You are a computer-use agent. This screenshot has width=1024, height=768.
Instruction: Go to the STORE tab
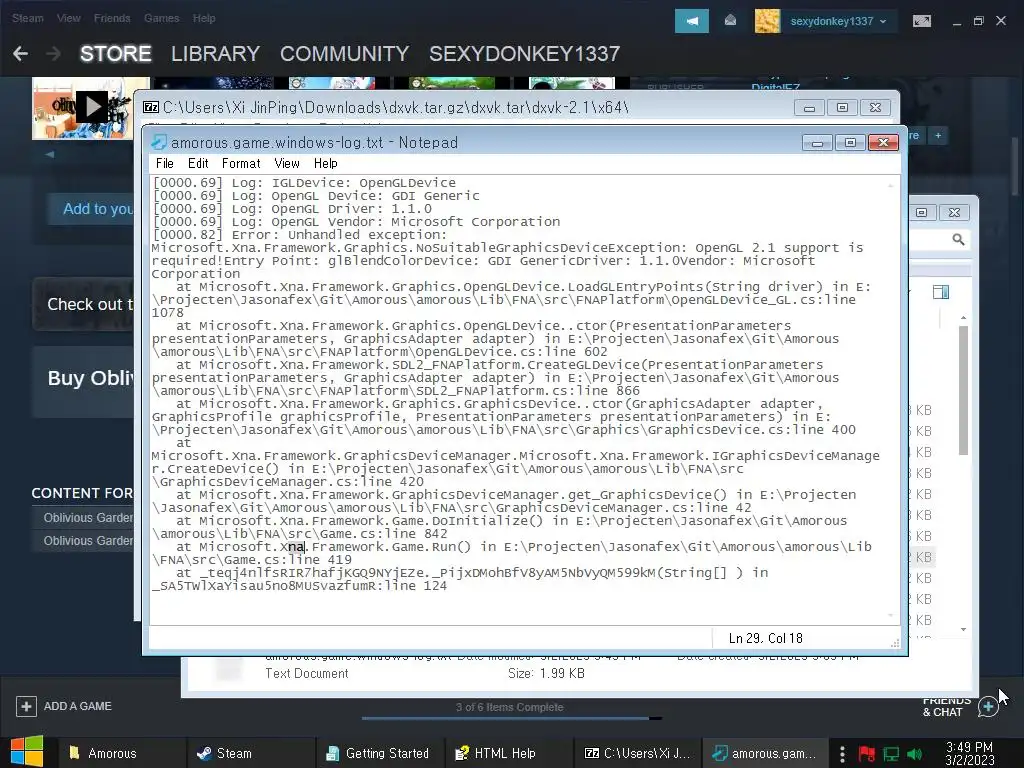point(116,54)
